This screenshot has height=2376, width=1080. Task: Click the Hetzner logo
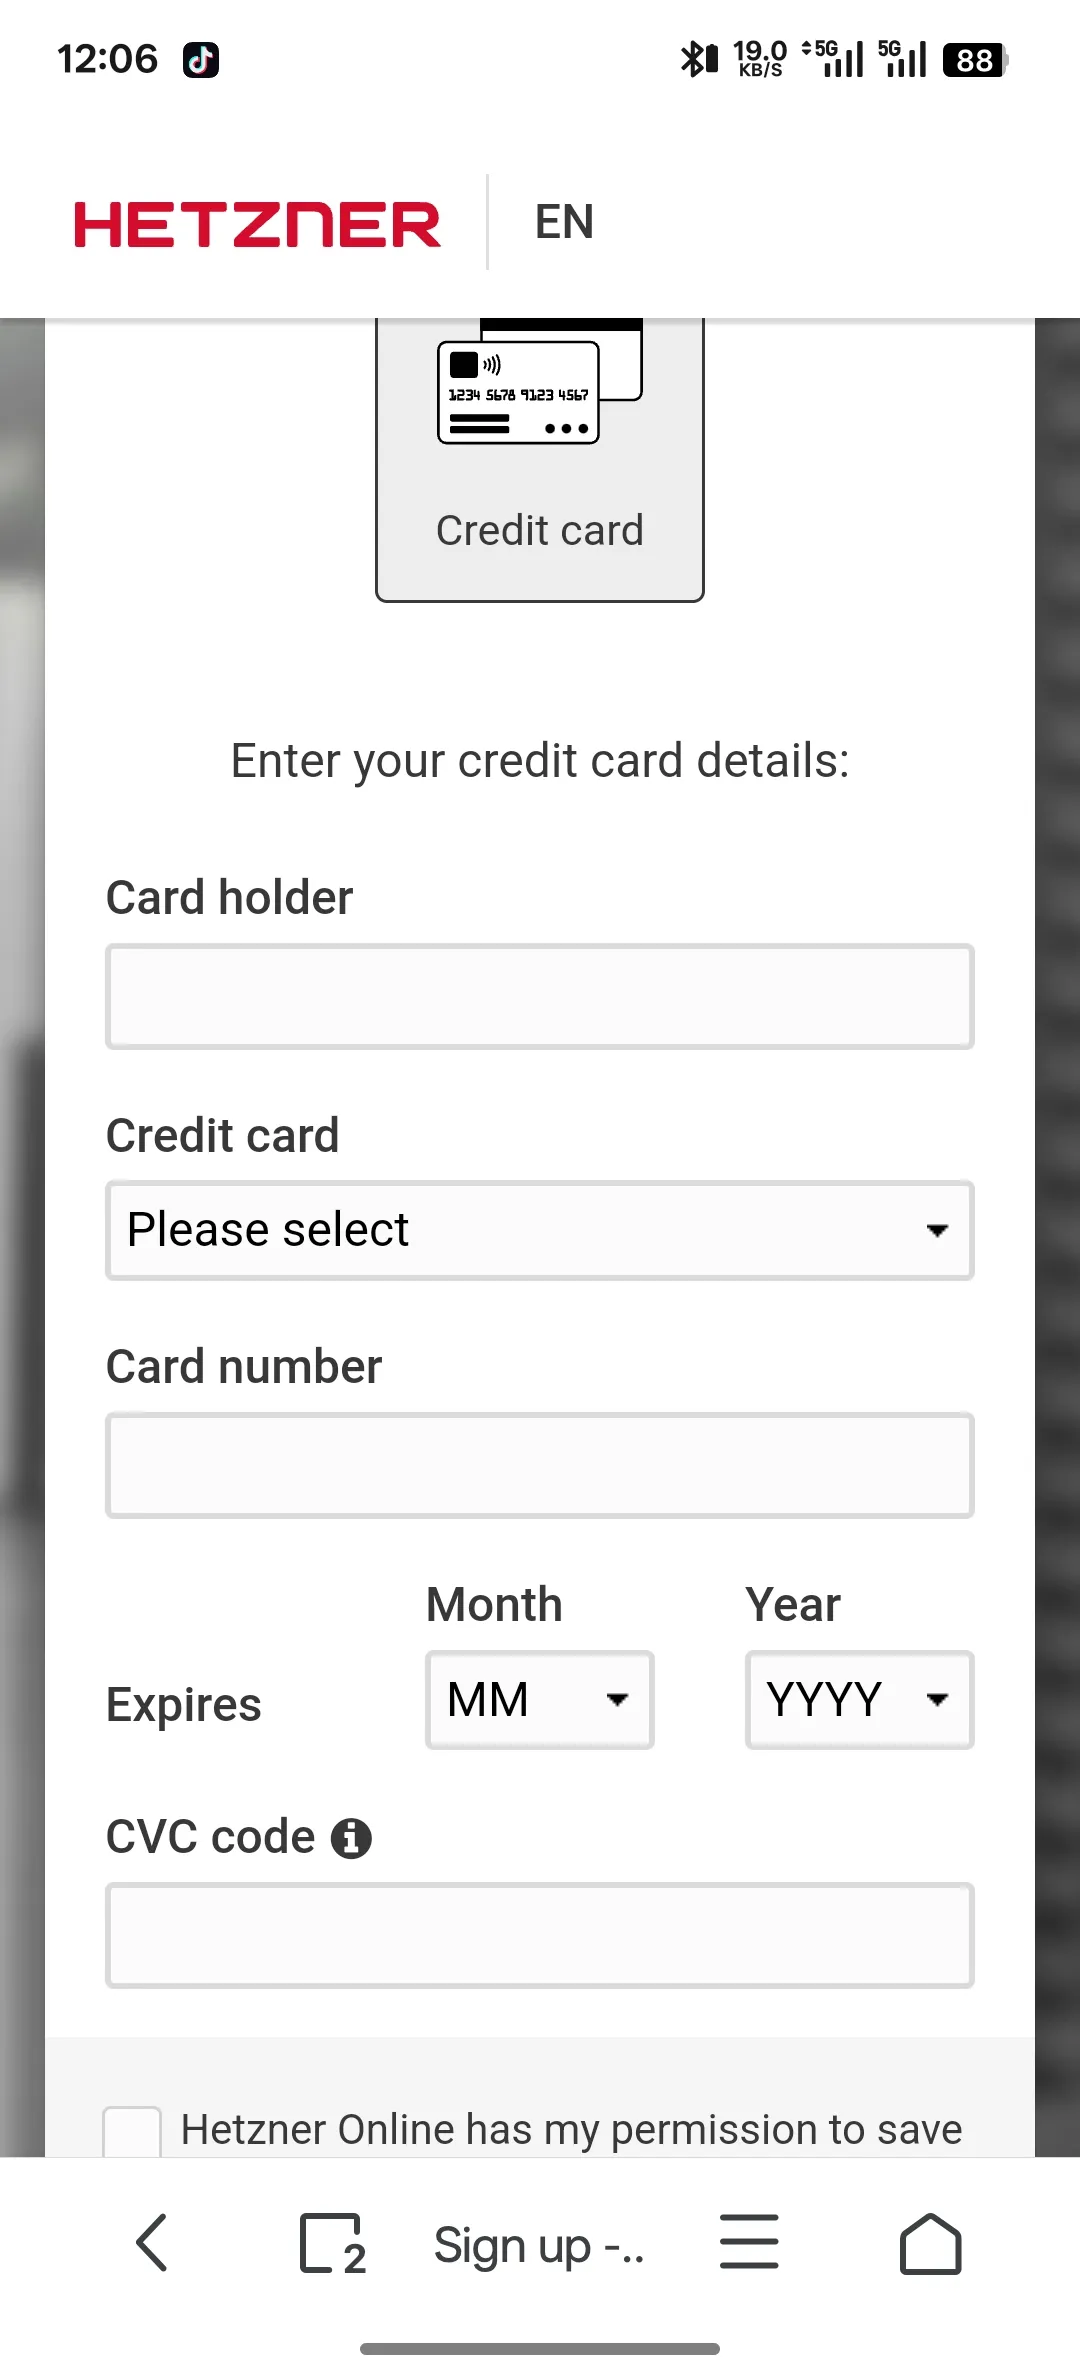[x=257, y=224]
